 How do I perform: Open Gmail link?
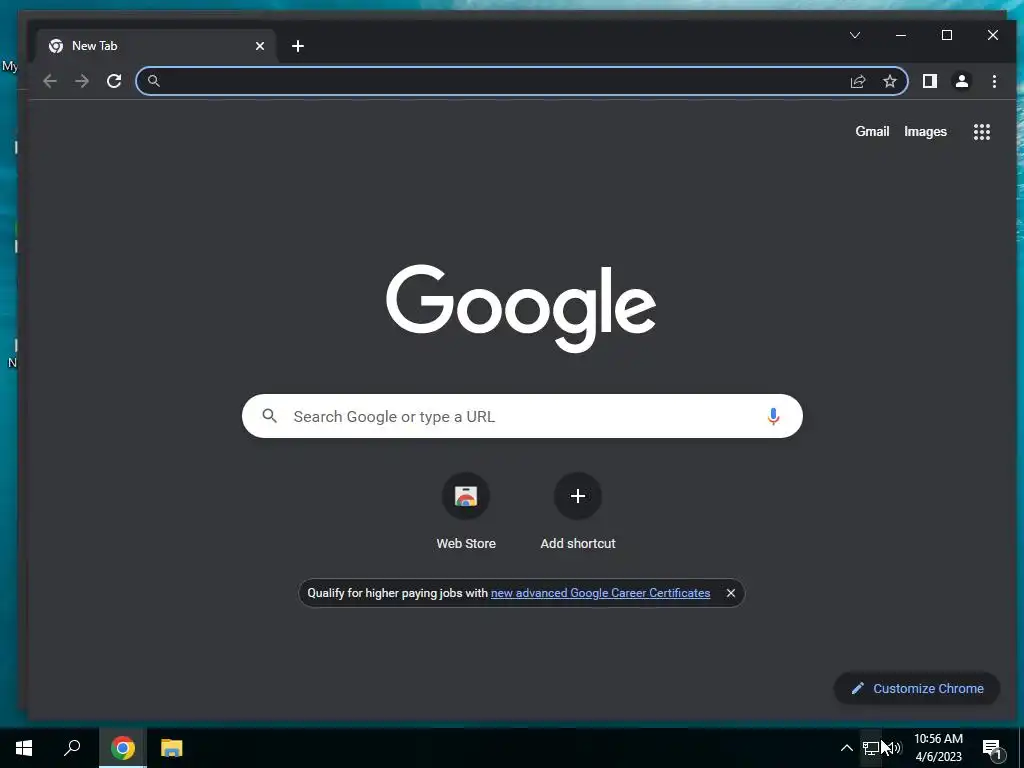pos(872,132)
